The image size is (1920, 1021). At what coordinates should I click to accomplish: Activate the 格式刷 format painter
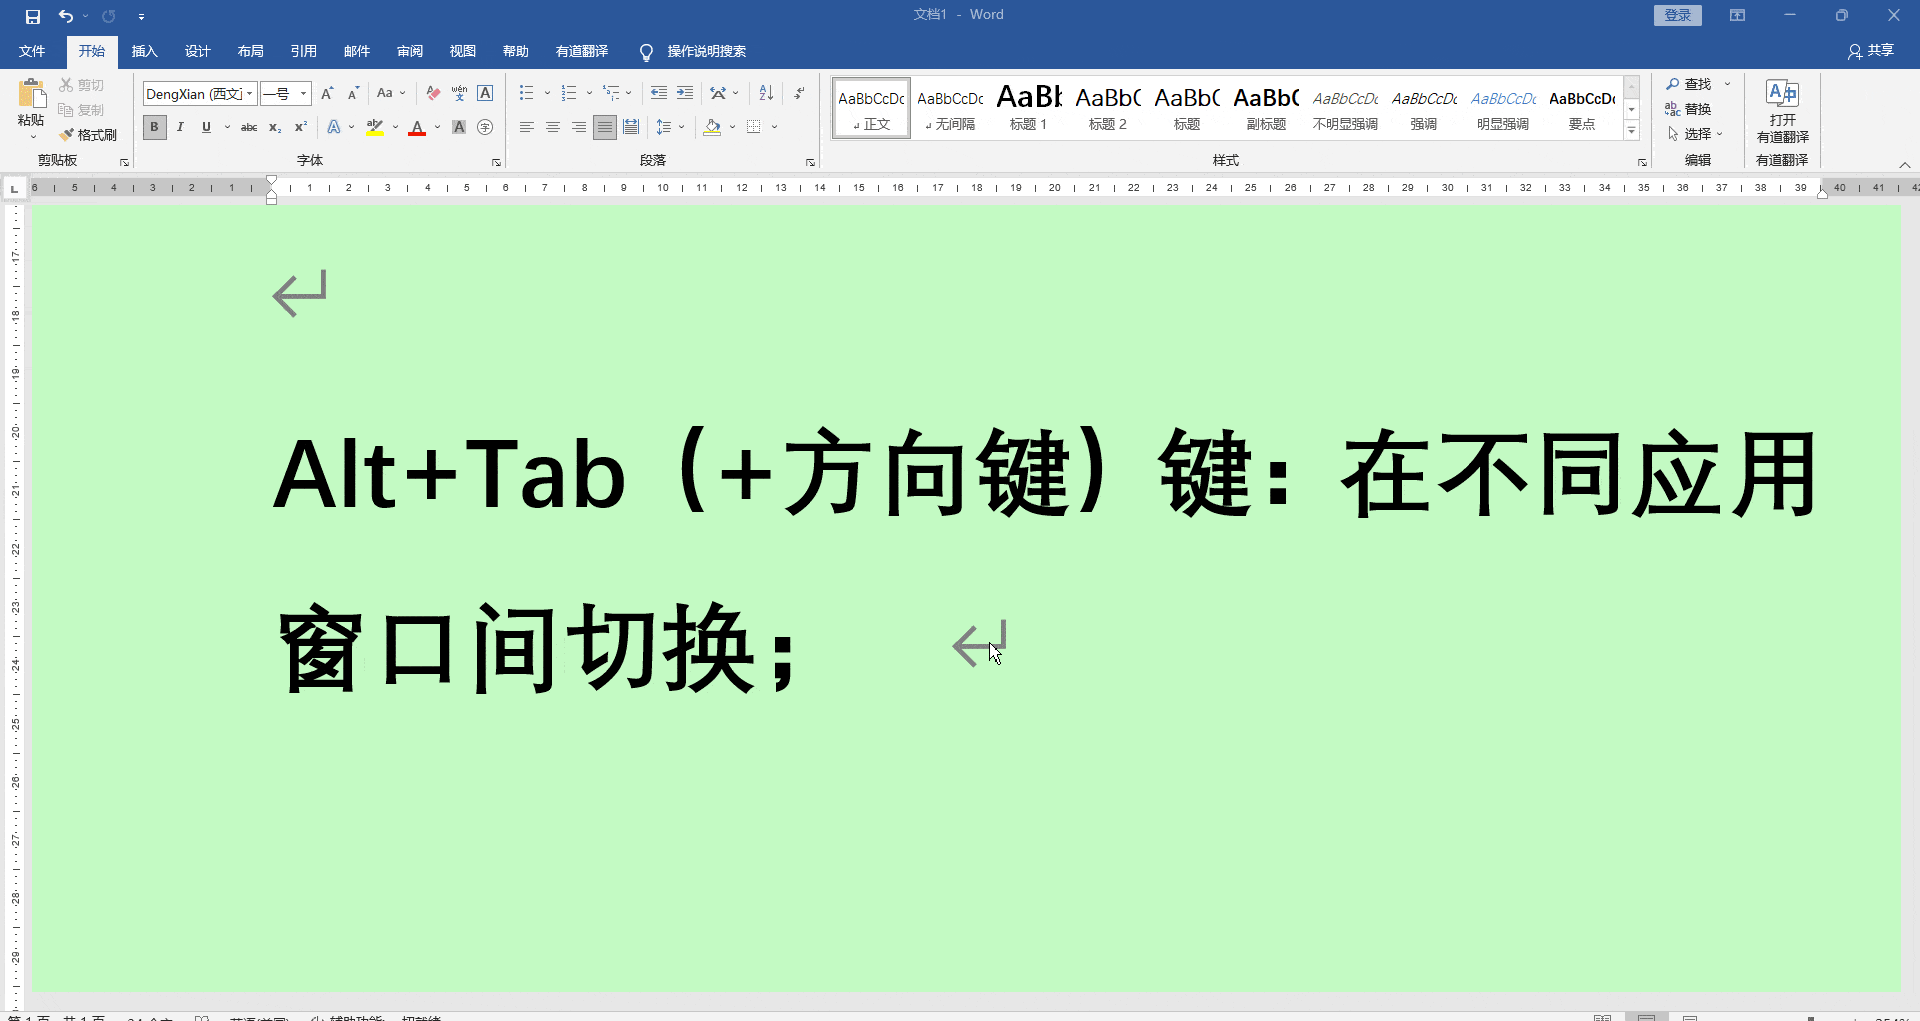coord(88,135)
